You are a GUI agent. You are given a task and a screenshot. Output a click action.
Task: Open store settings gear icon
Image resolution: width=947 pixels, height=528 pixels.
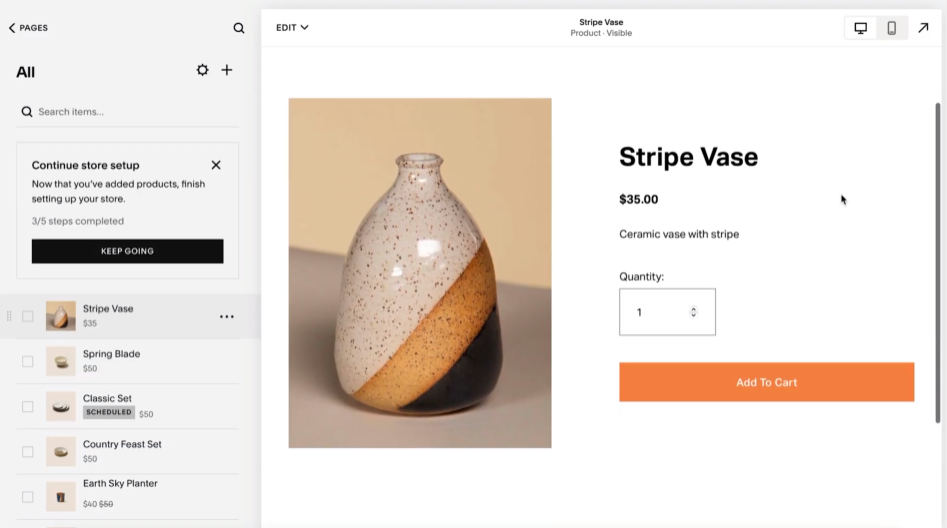[x=203, y=70]
